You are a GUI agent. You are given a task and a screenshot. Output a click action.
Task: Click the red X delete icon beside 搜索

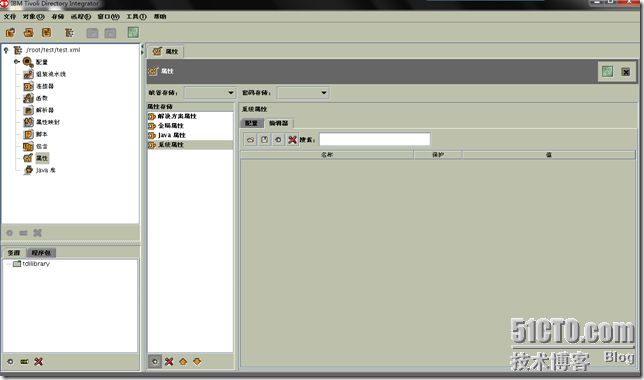tap(292, 140)
